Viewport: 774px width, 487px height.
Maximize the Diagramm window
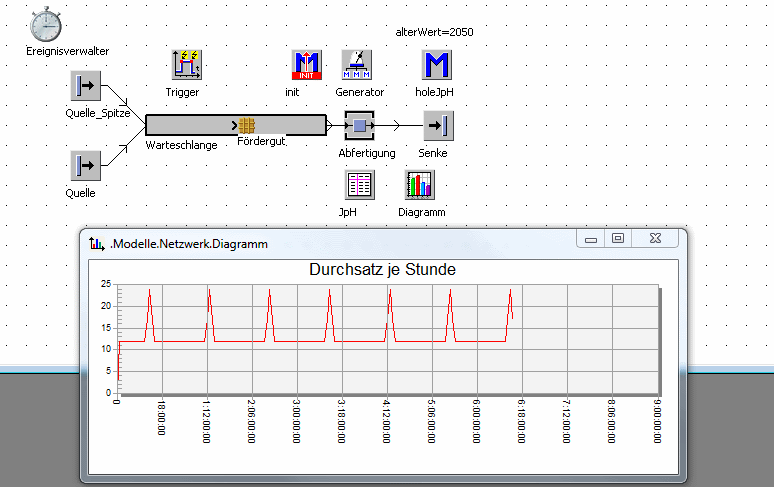click(x=618, y=239)
